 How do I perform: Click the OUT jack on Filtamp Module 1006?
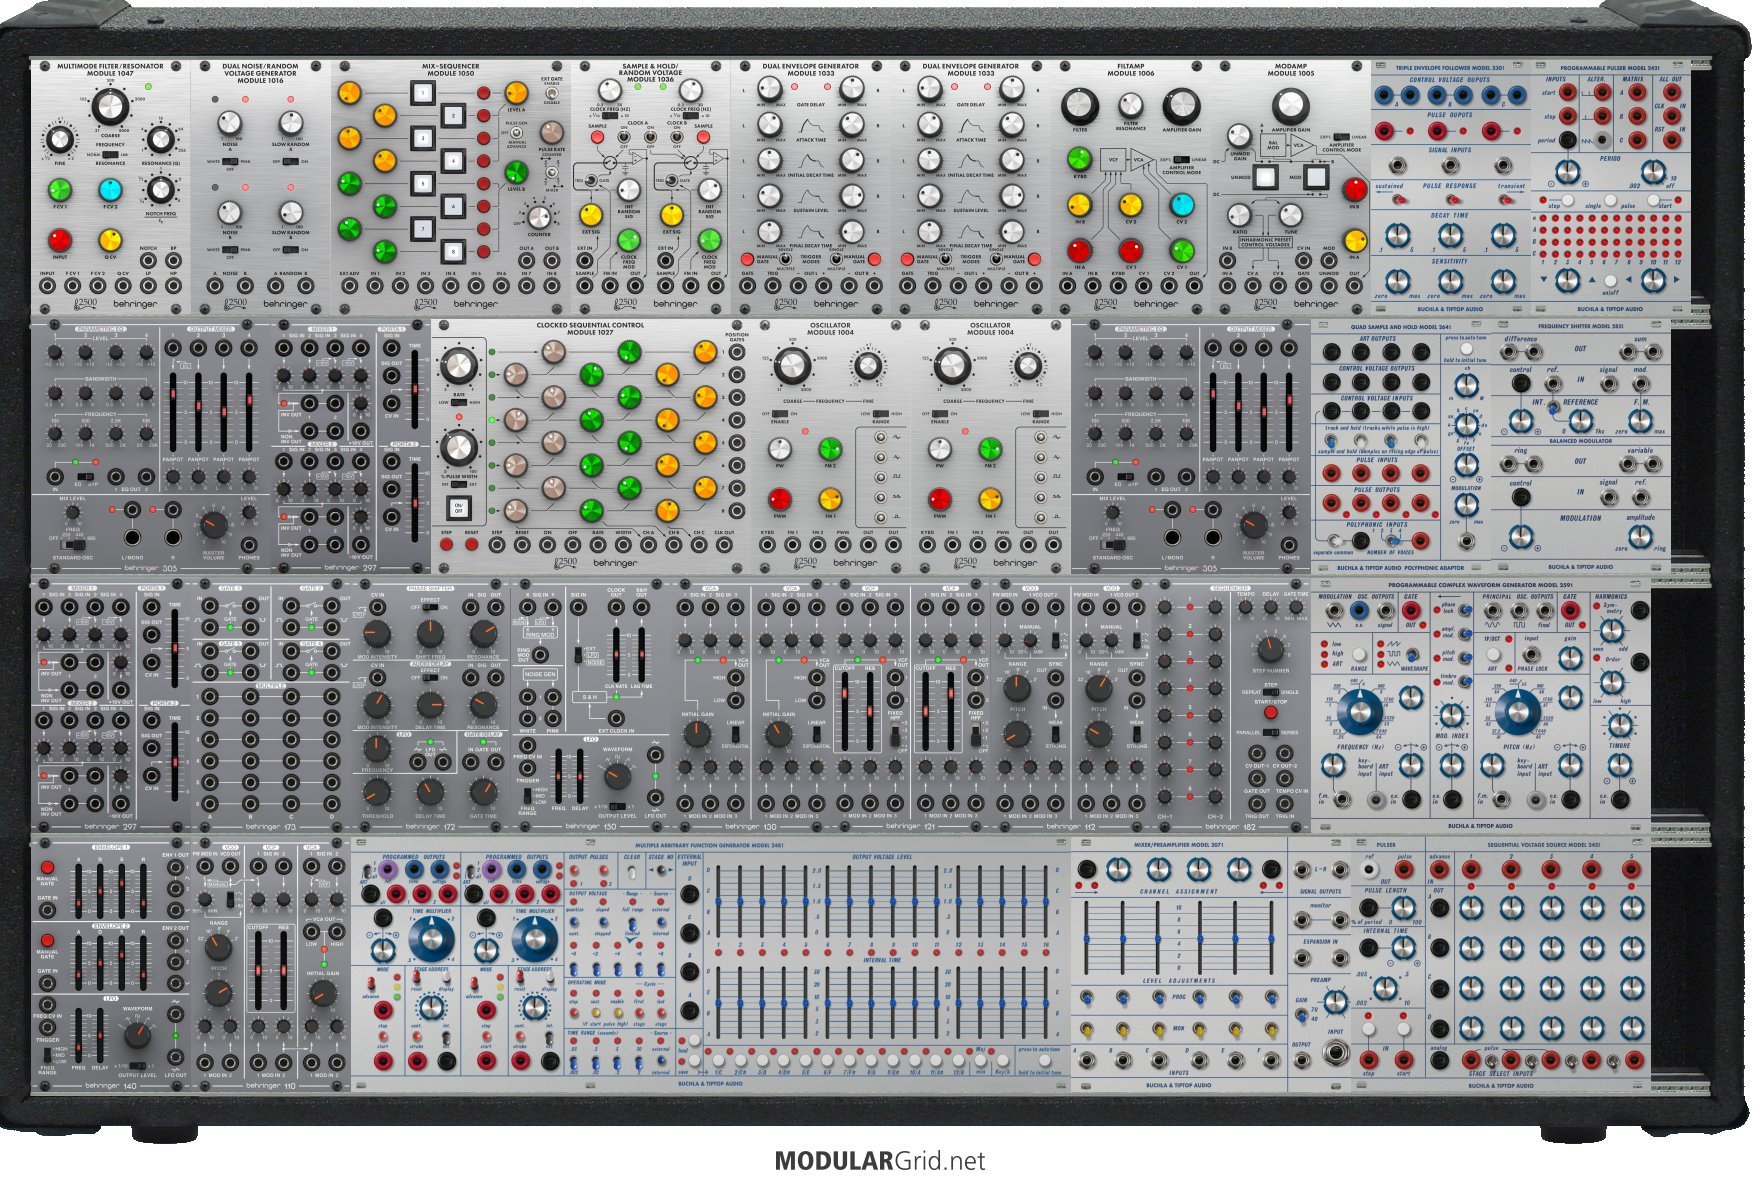tap(1194, 286)
